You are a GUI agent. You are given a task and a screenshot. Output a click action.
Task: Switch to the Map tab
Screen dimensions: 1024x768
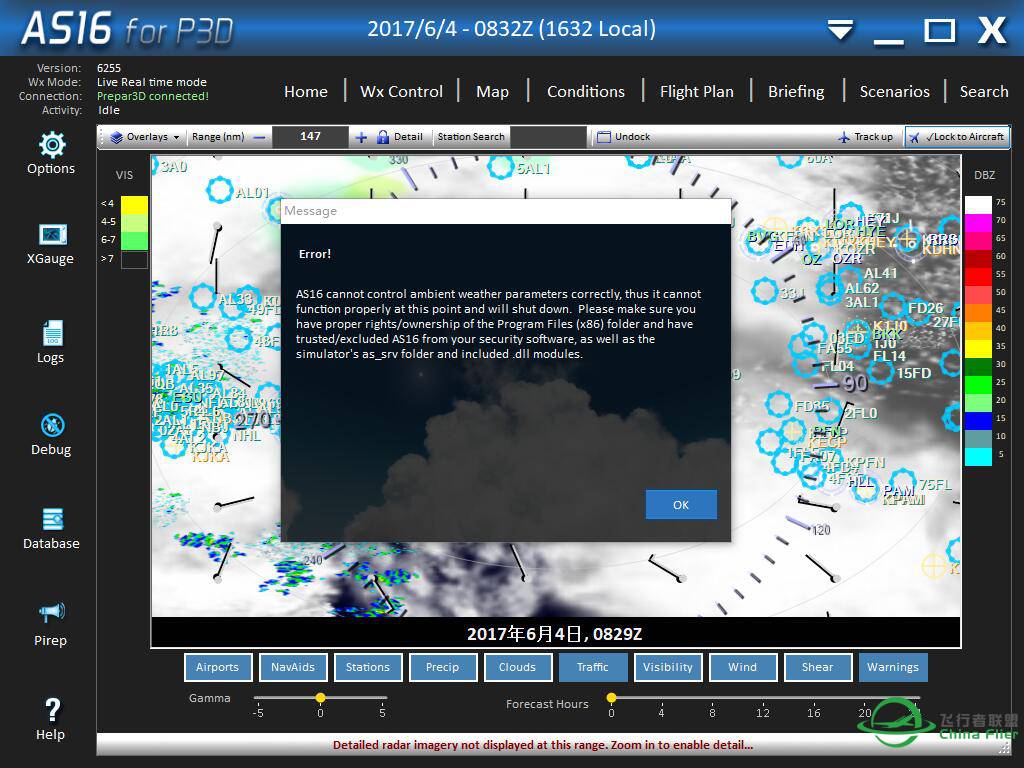click(x=492, y=91)
